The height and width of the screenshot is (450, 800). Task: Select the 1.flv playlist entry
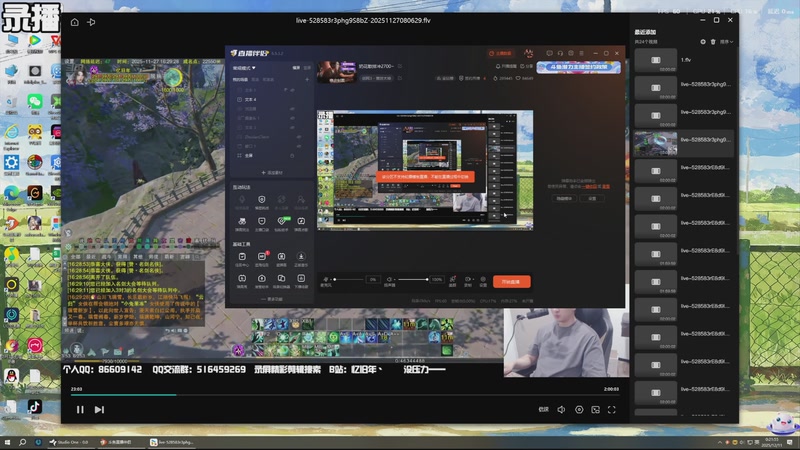coord(684,60)
